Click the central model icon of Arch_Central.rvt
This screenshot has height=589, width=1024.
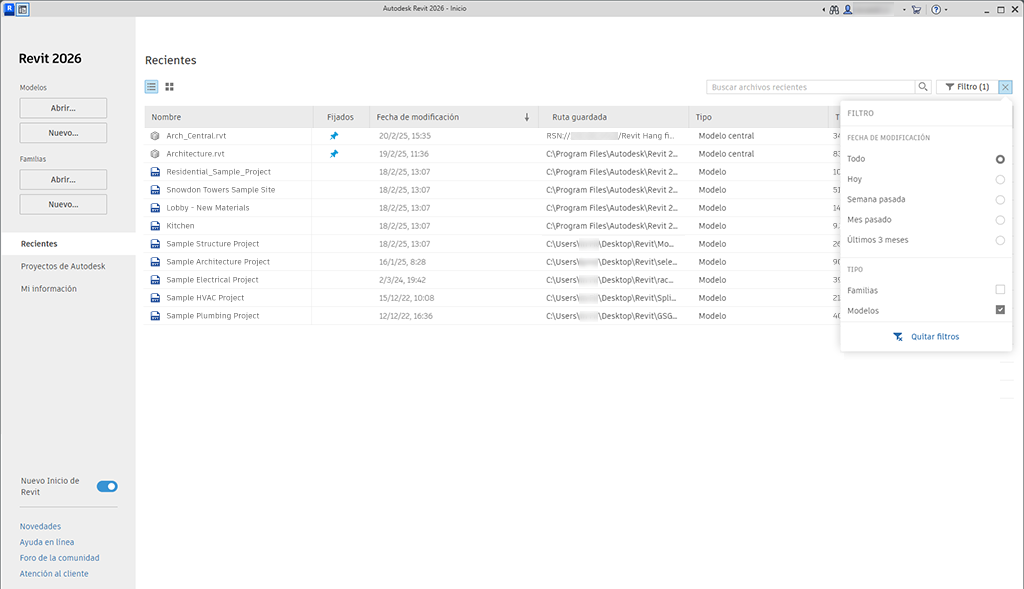click(x=155, y=136)
